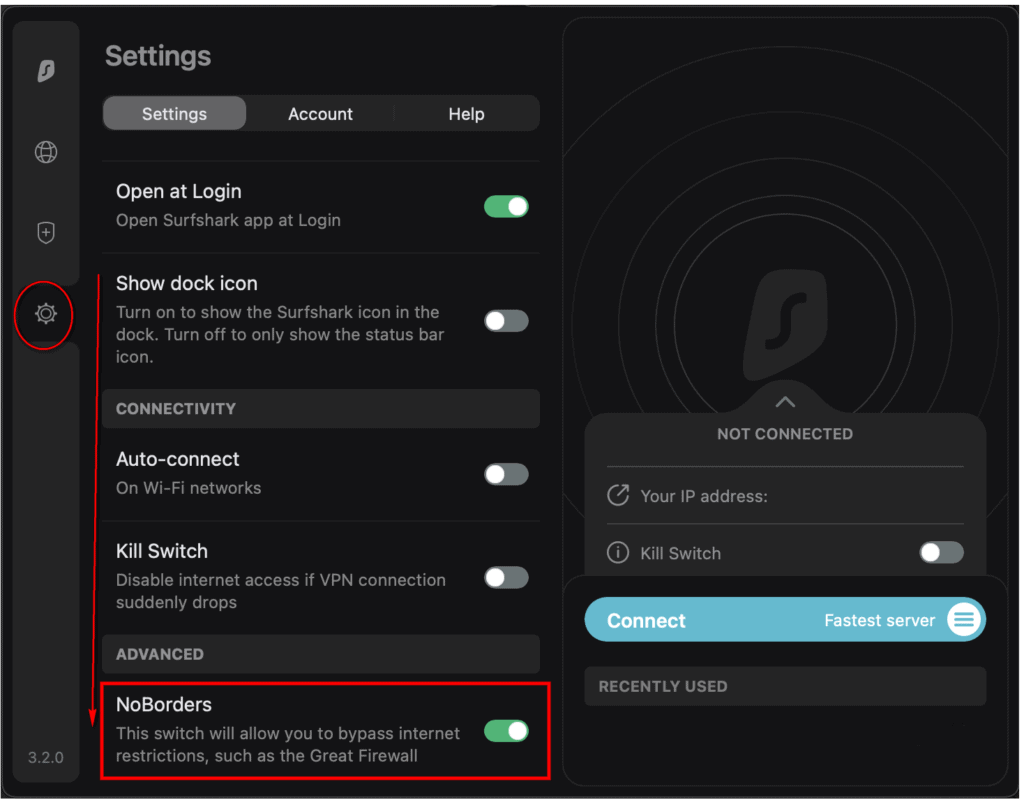1024x802 pixels.
Task: Turn on Auto-connect for Wi-Fi networks
Action: click(x=506, y=473)
